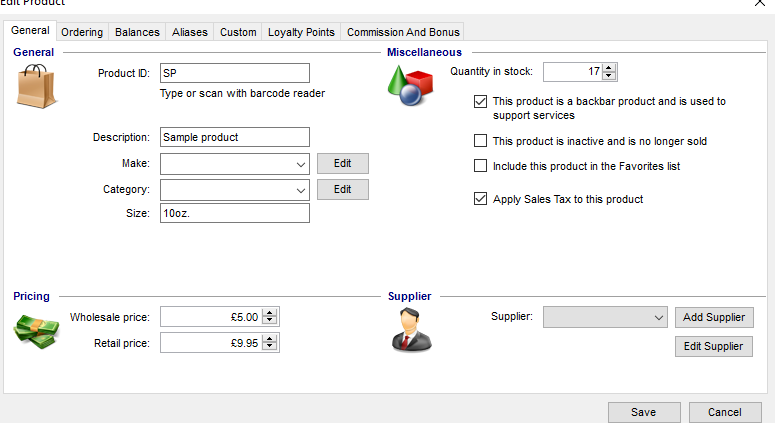Click the cash stack Pricing icon
This screenshot has width=775, height=423.
(x=36, y=332)
